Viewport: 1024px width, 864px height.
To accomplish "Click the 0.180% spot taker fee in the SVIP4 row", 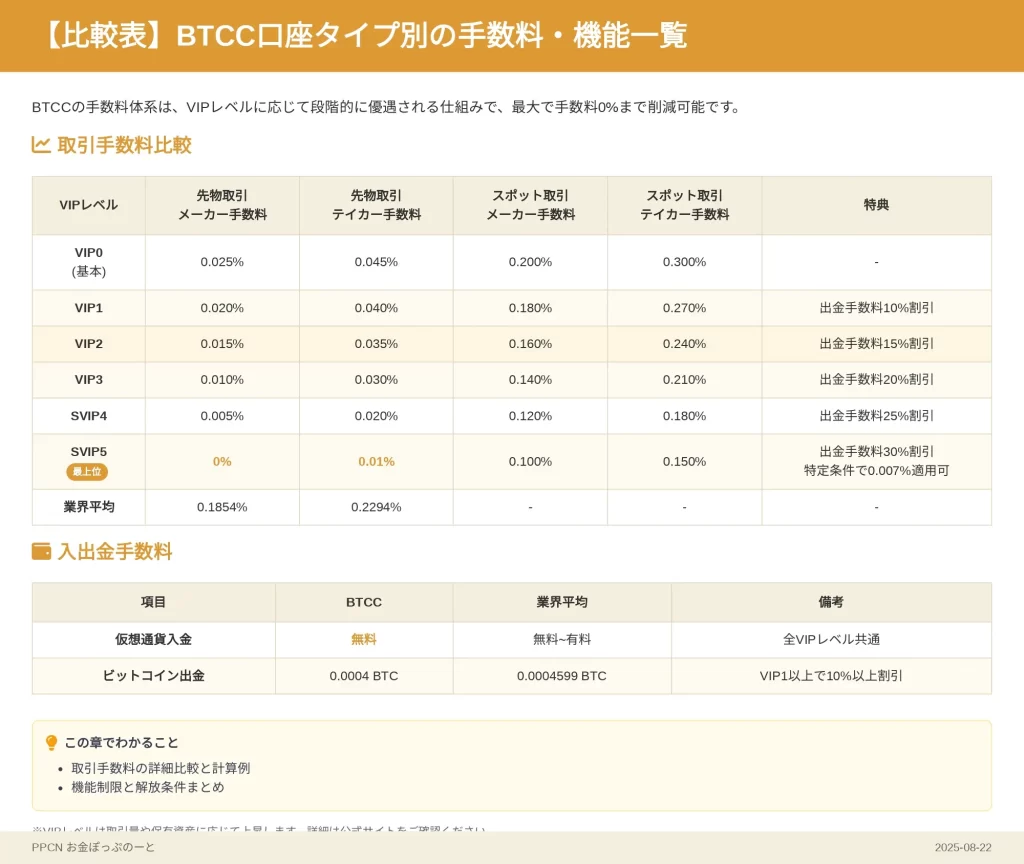I will pyautogui.click(x=684, y=415).
